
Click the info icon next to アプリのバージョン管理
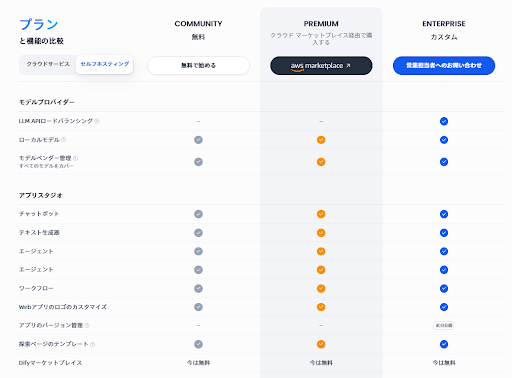pyautogui.click(x=87, y=325)
